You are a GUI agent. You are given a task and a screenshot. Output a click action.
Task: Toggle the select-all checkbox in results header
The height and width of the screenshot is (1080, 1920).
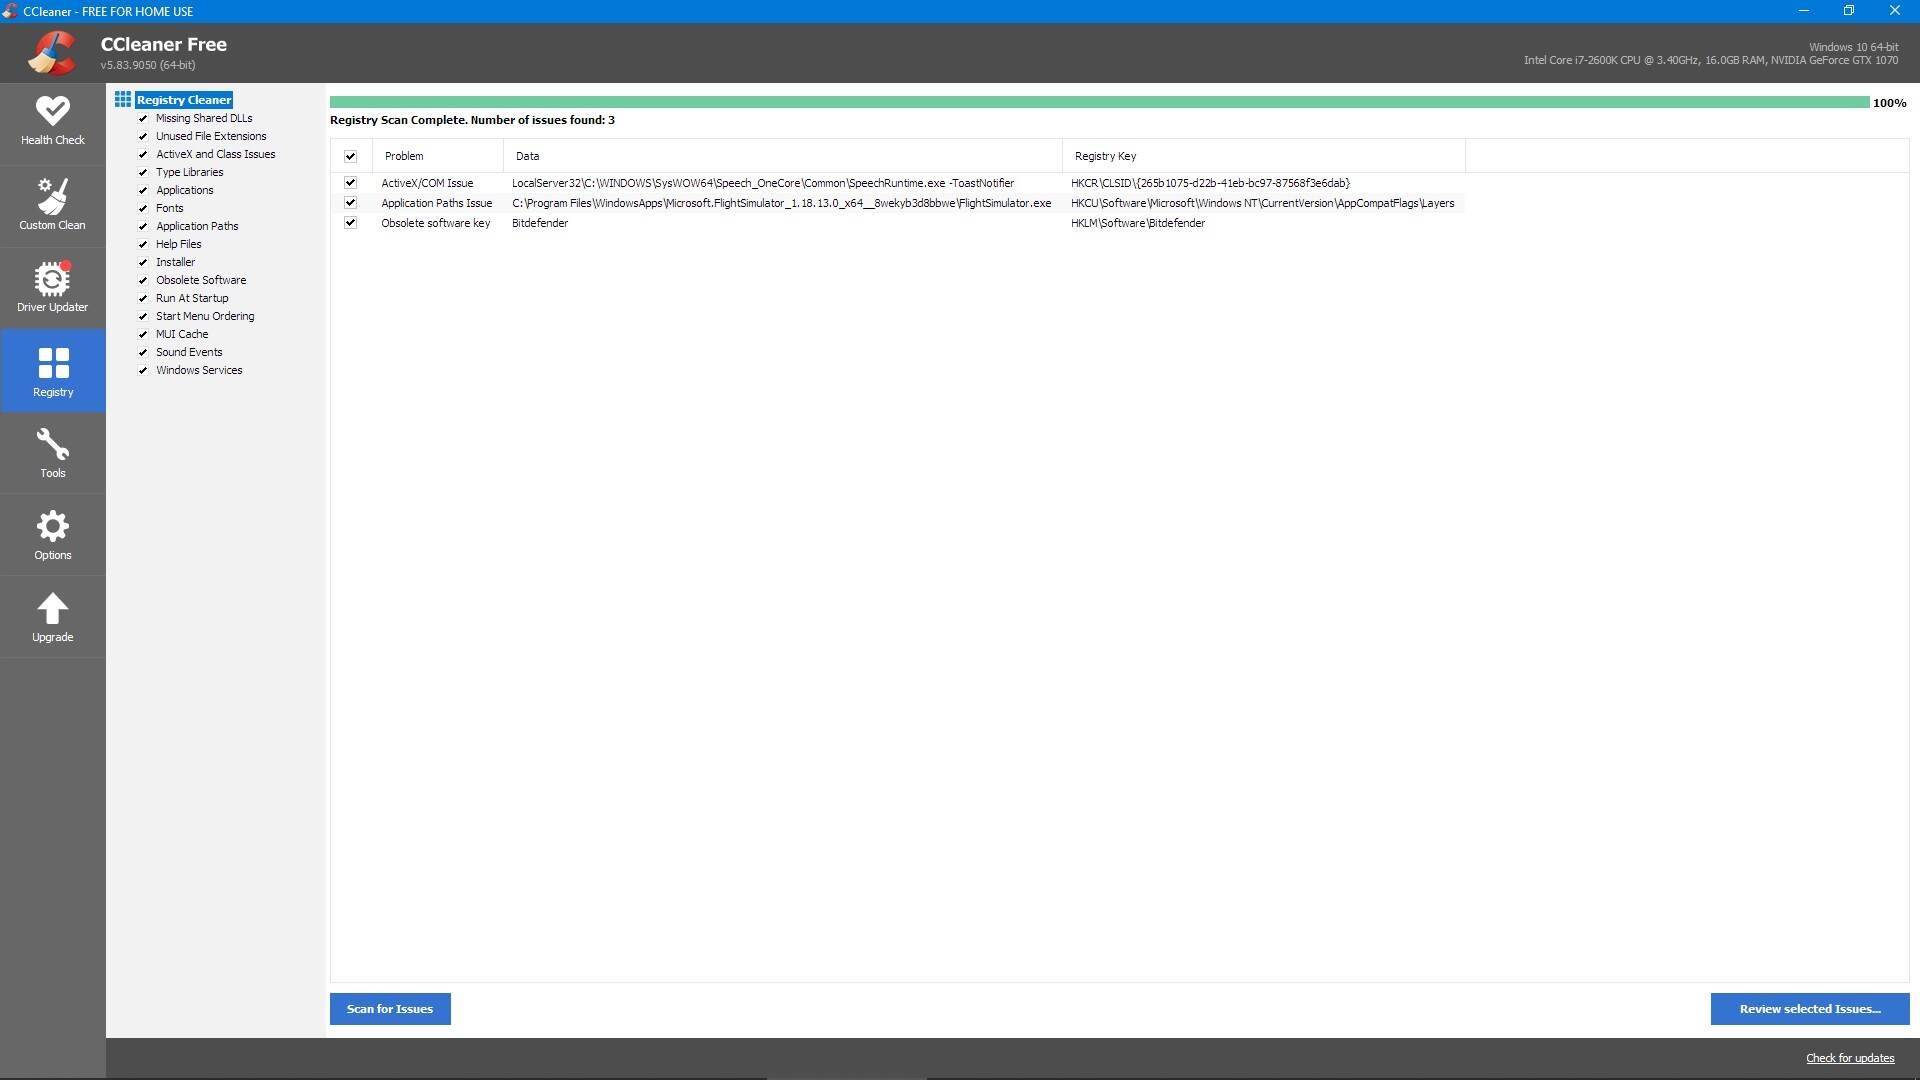(x=350, y=156)
